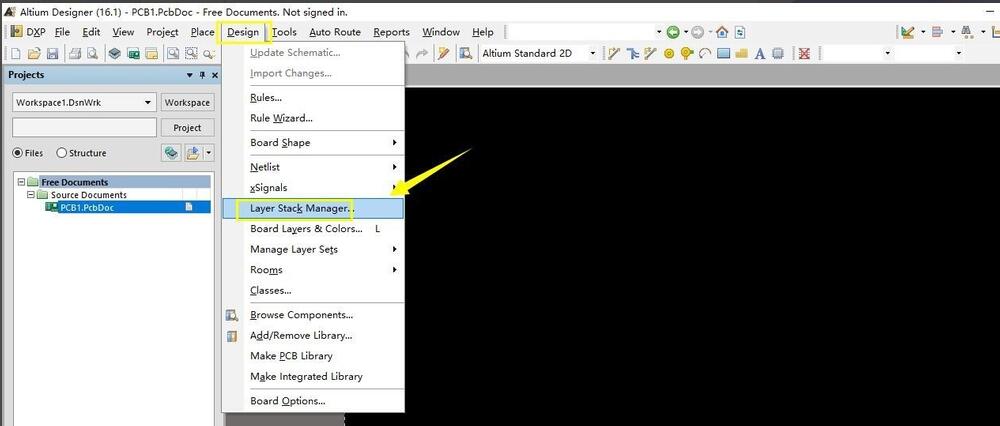Screen dimensions: 1000x426
Task: Collapse the Source Documents tree node
Action: (30, 195)
